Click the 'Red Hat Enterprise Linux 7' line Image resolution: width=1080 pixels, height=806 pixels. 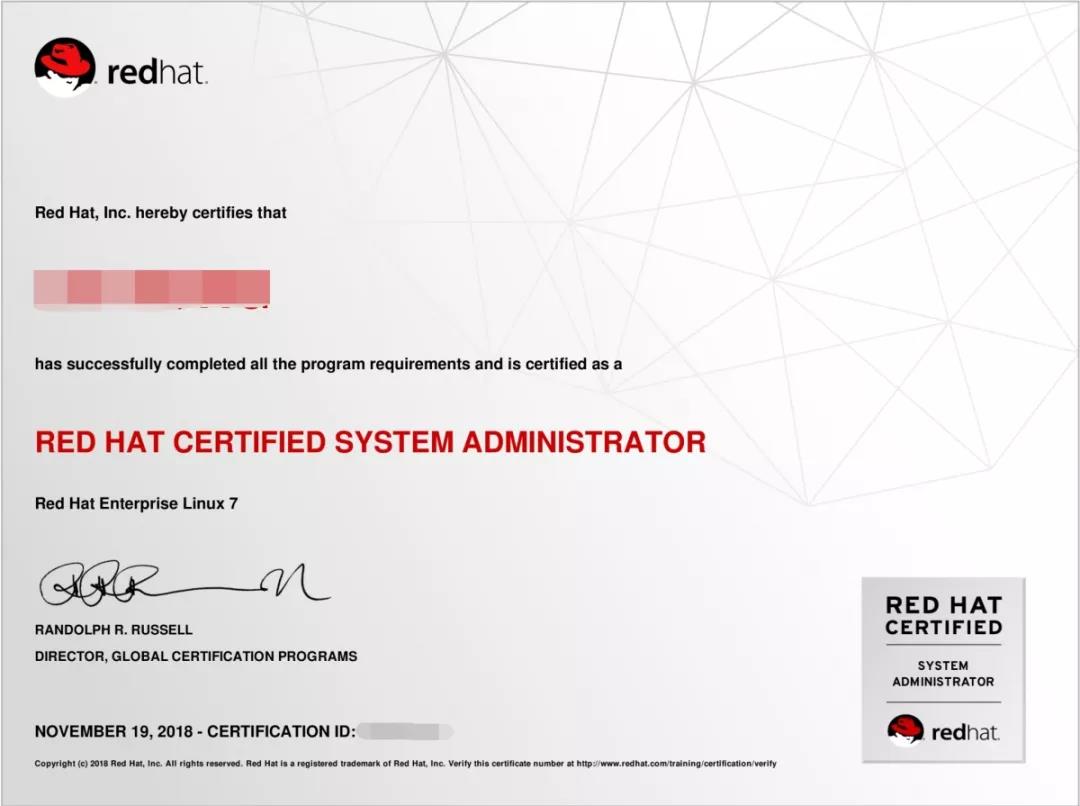(136, 504)
